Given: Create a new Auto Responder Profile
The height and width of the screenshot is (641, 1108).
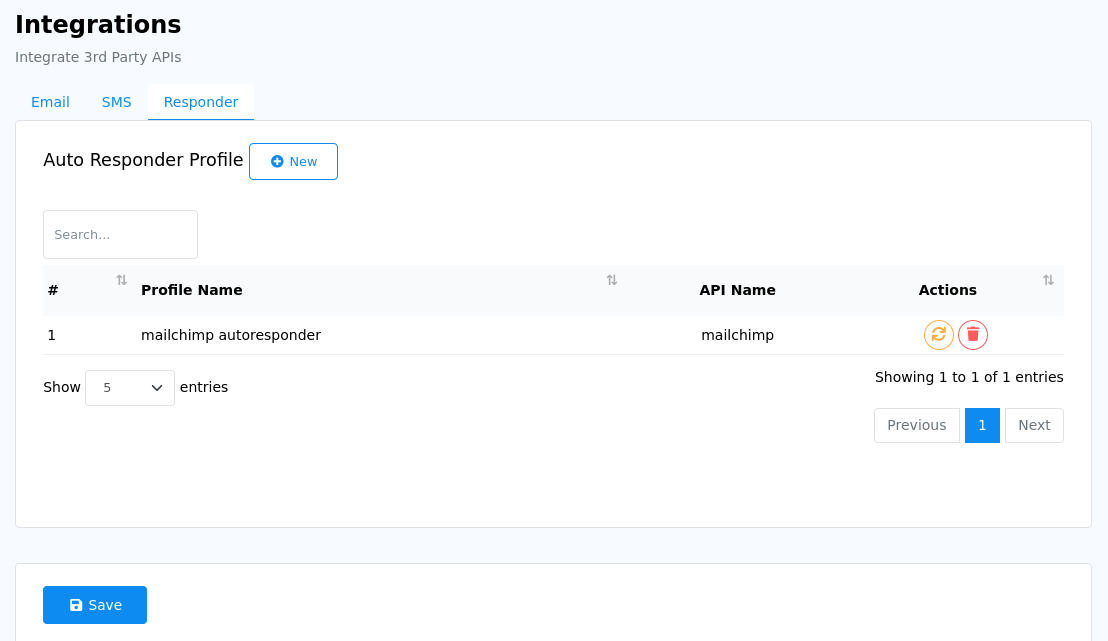Looking at the screenshot, I should tap(293, 161).
